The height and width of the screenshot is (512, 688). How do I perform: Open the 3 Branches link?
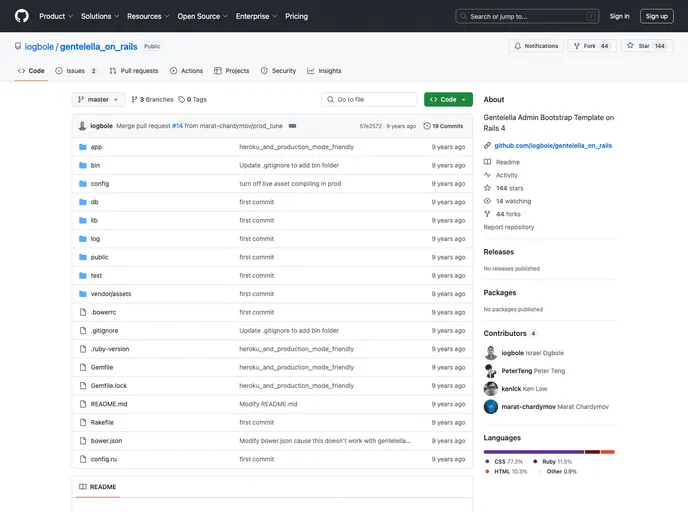point(152,100)
